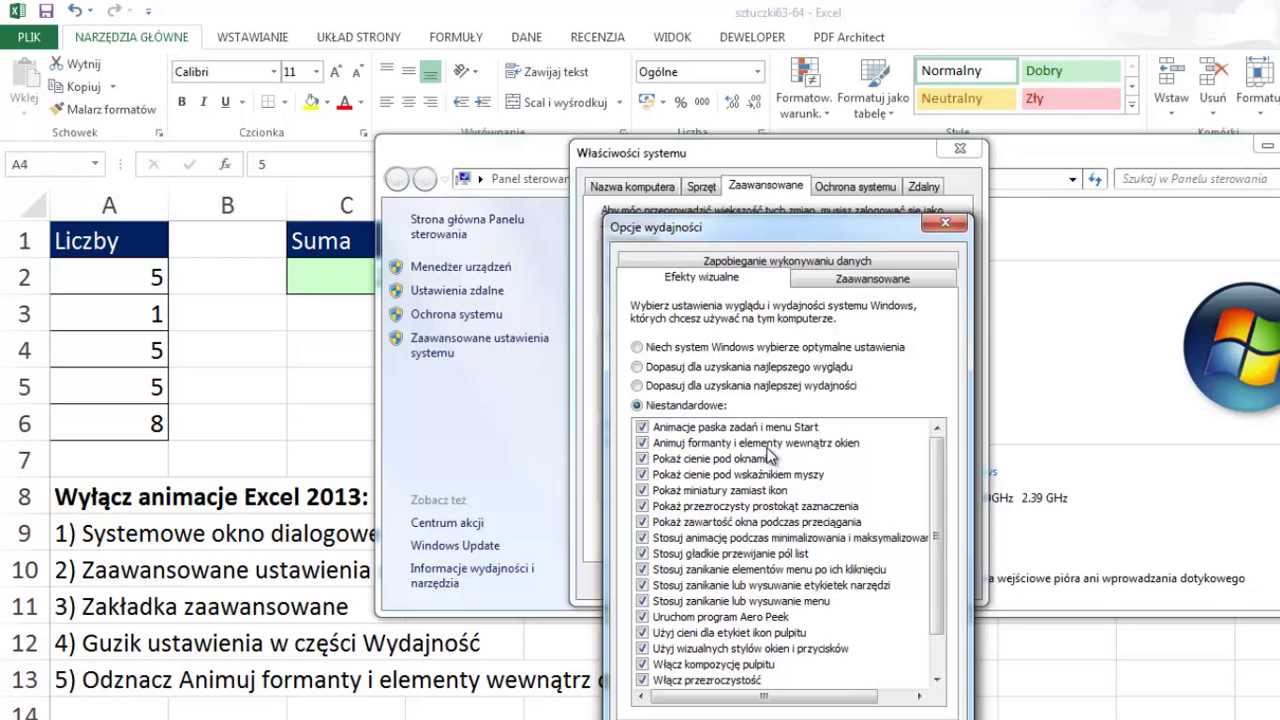Apply yellow fill color bucket

click(x=312, y=102)
